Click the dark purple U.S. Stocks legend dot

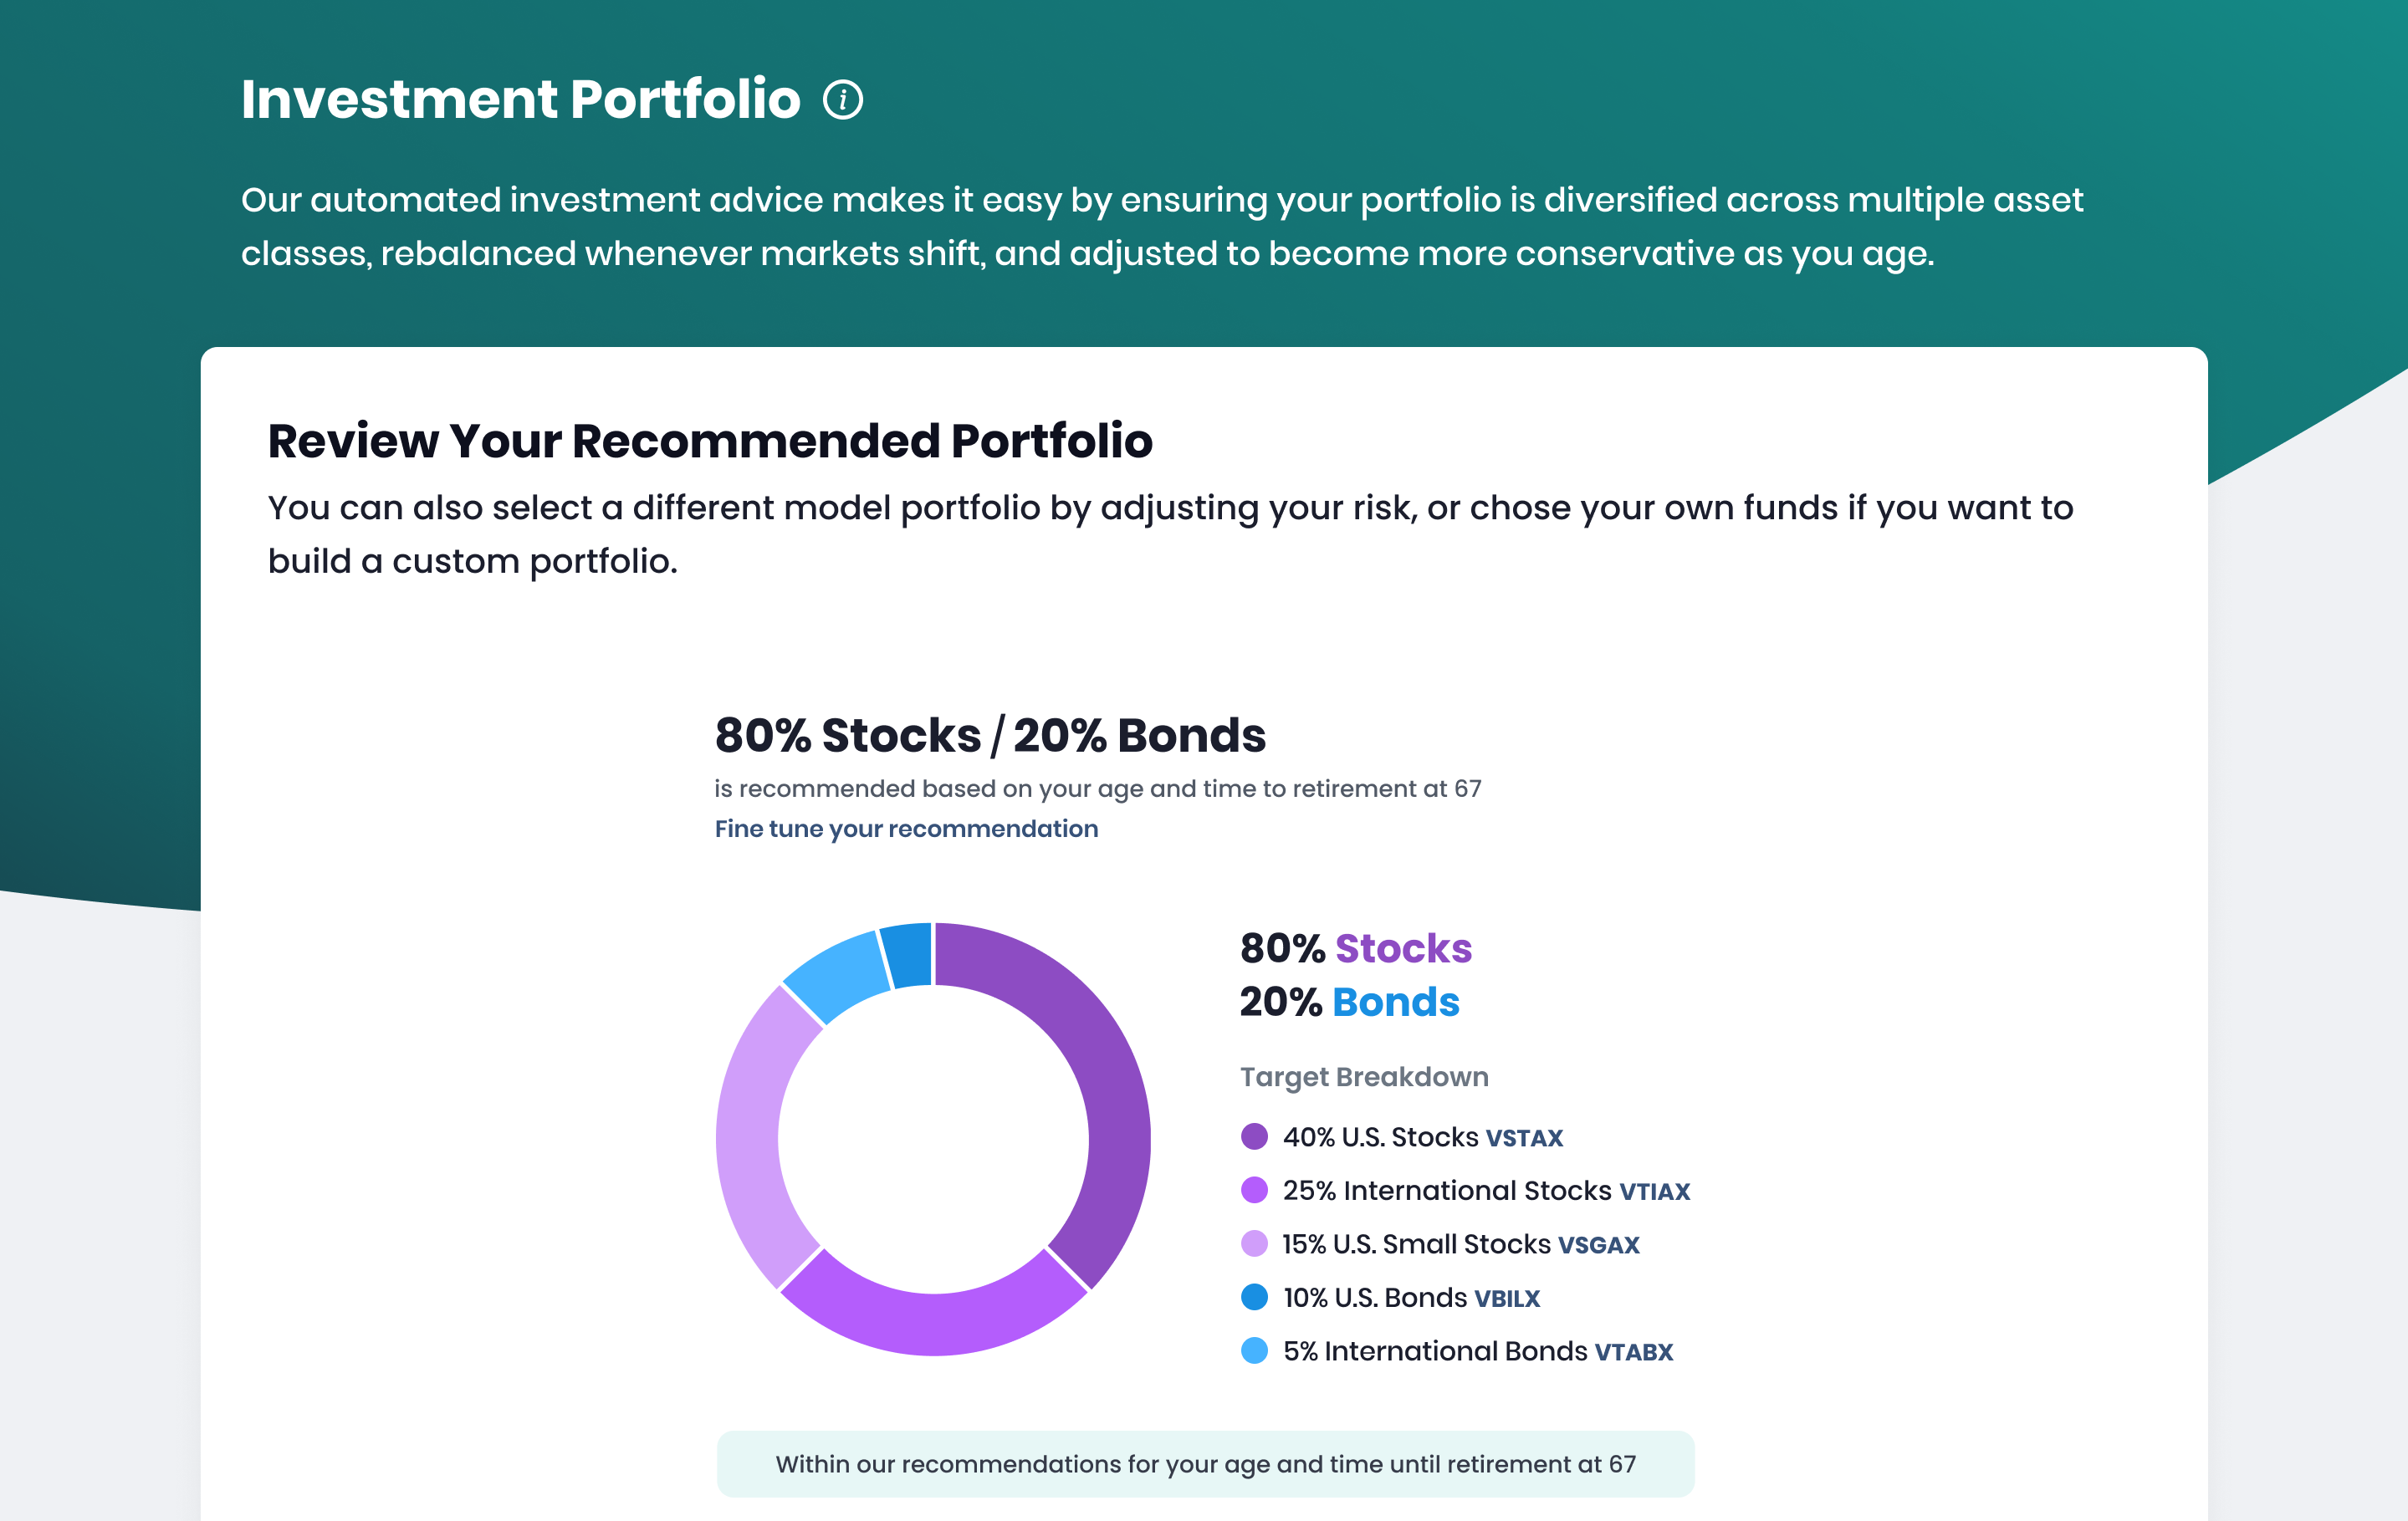(x=1254, y=1137)
